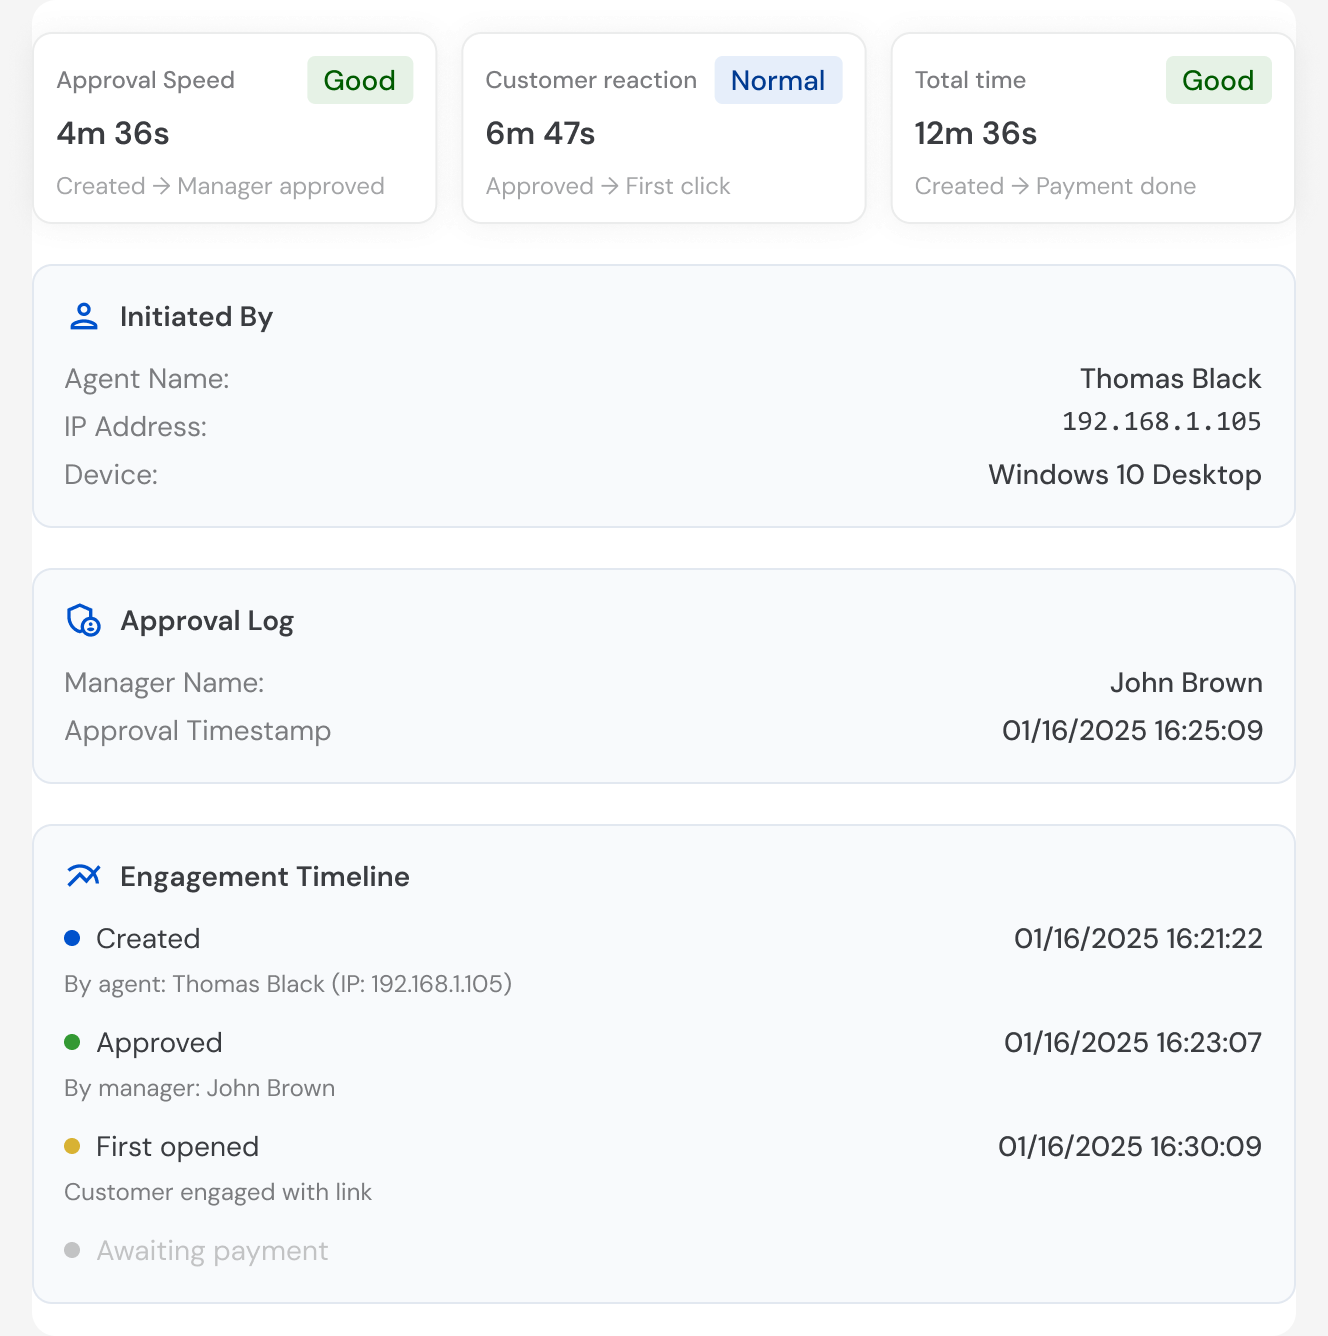Click the Initiated By heading
Image resolution: width=1328 pixels, height=1336 pixels.
click(196, 317)
